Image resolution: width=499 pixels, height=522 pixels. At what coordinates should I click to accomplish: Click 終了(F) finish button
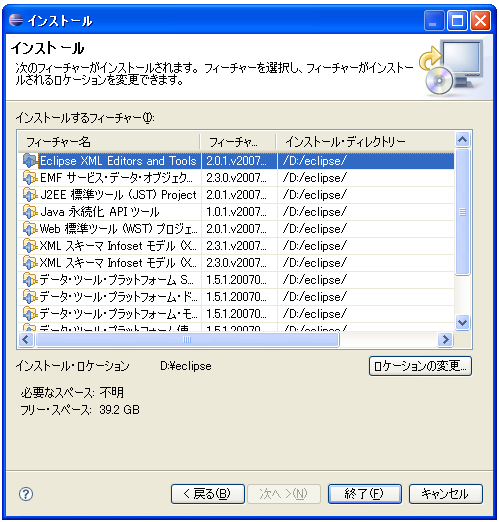[365, 494]
